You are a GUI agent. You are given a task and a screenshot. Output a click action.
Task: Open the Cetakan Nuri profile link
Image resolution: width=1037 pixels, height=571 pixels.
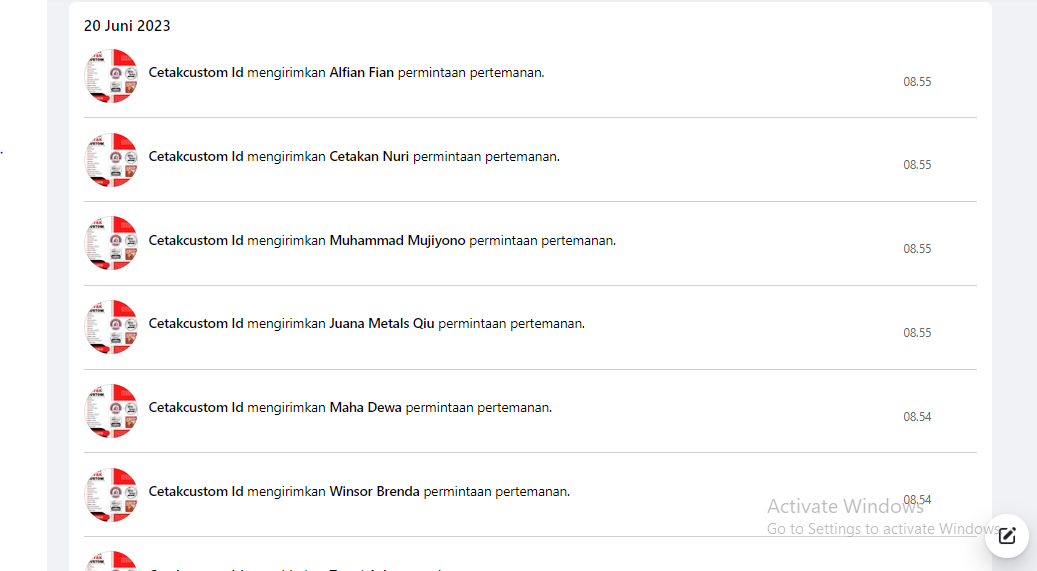(x=369, y=157)
